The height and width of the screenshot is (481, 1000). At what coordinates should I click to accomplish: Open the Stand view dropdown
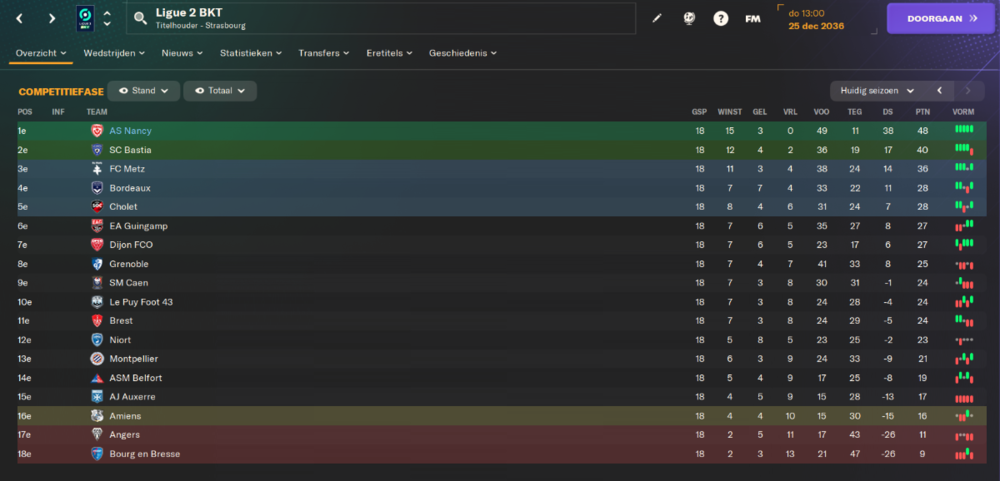tap(143, 91)
